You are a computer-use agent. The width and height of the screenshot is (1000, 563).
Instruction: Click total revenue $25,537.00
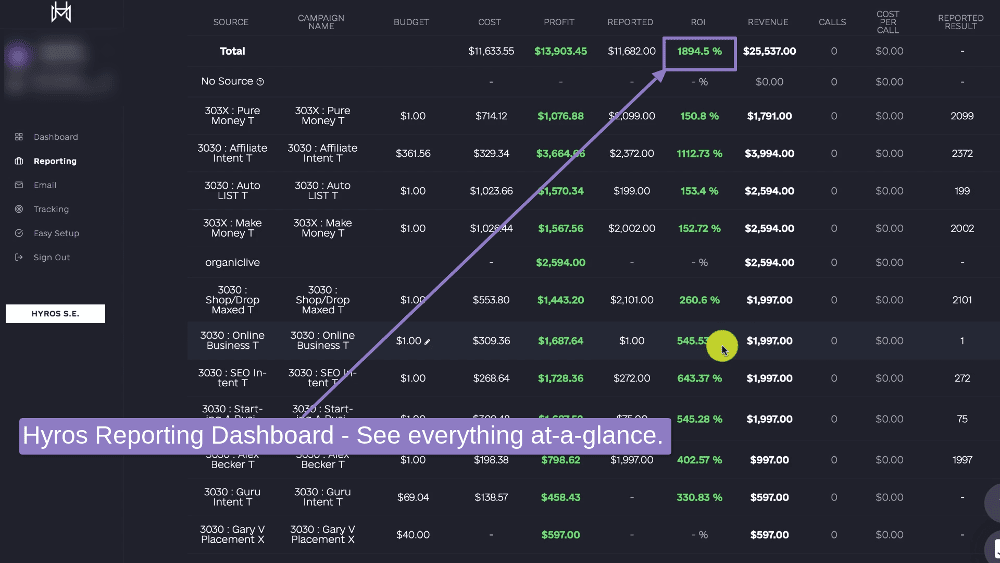pyautogui.click(x=769, y=51)
